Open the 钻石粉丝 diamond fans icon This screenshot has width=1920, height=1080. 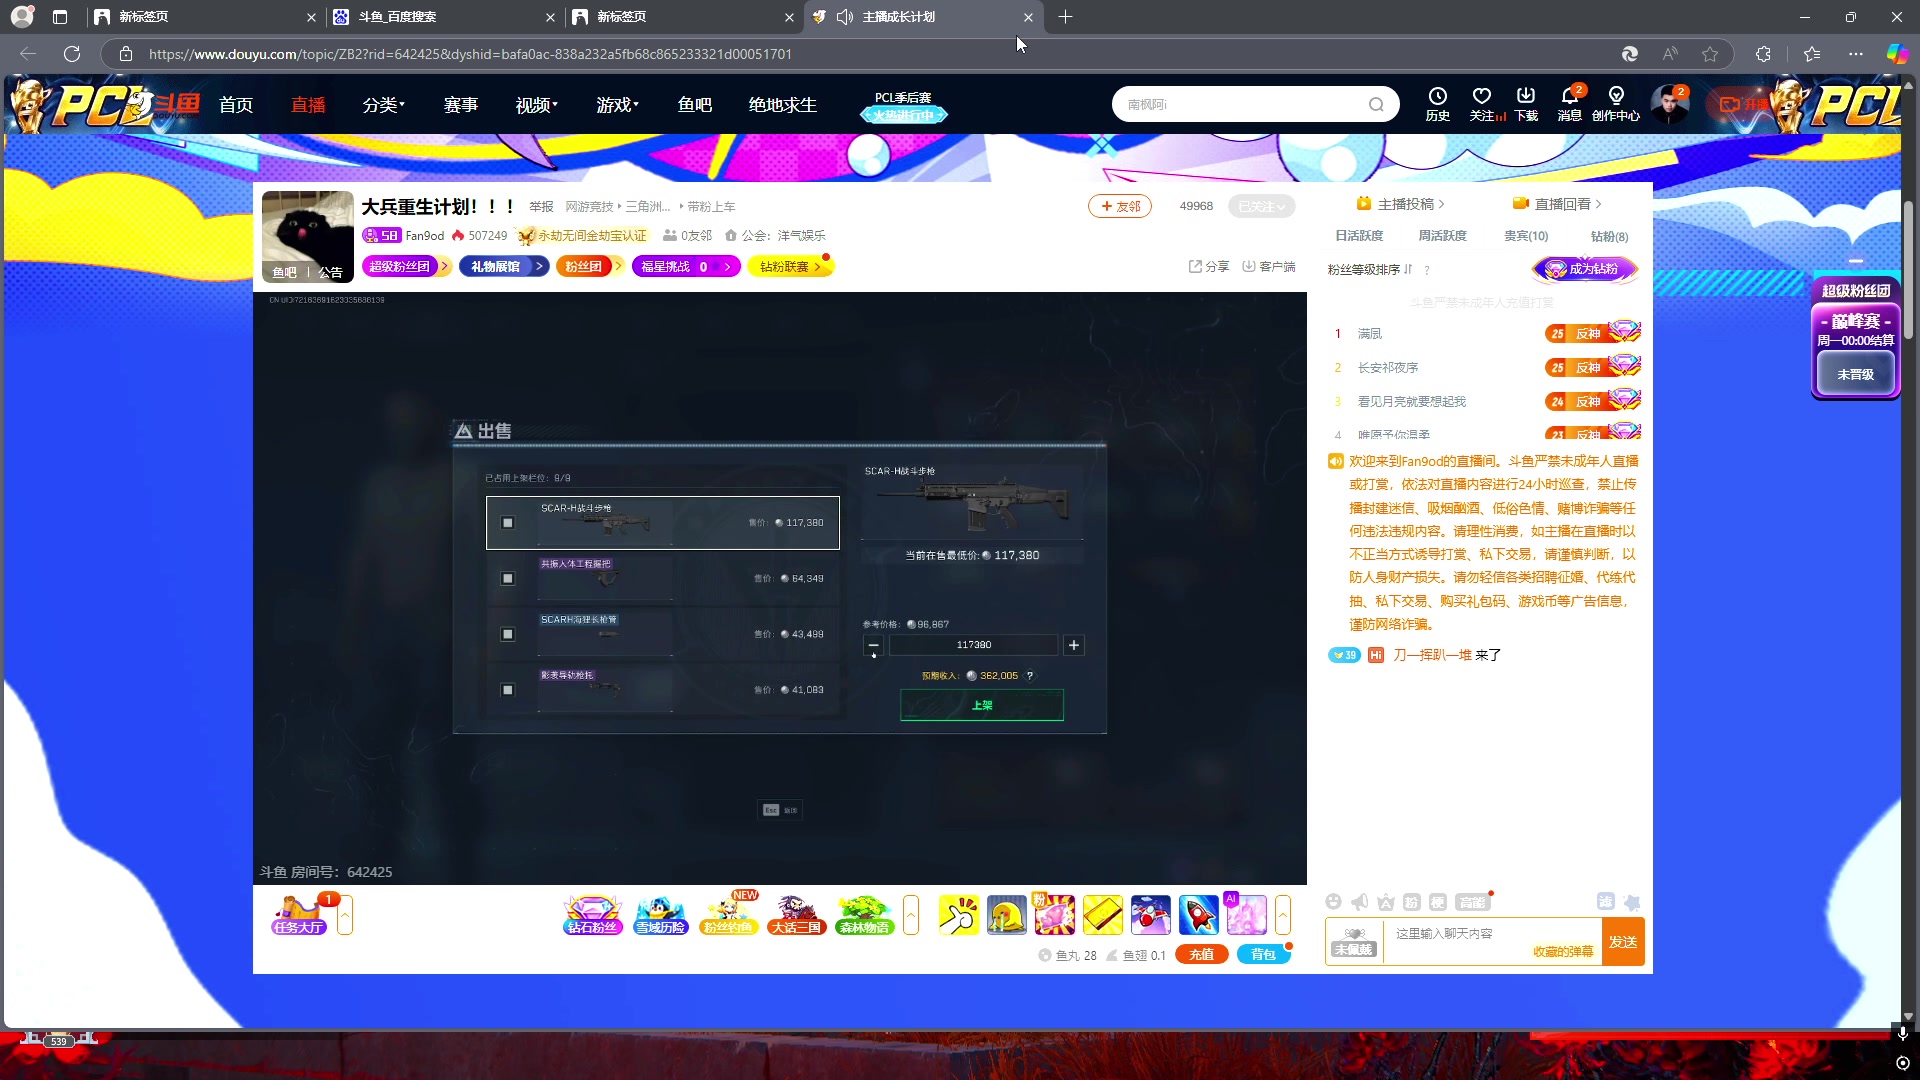[x=593, y=915]
